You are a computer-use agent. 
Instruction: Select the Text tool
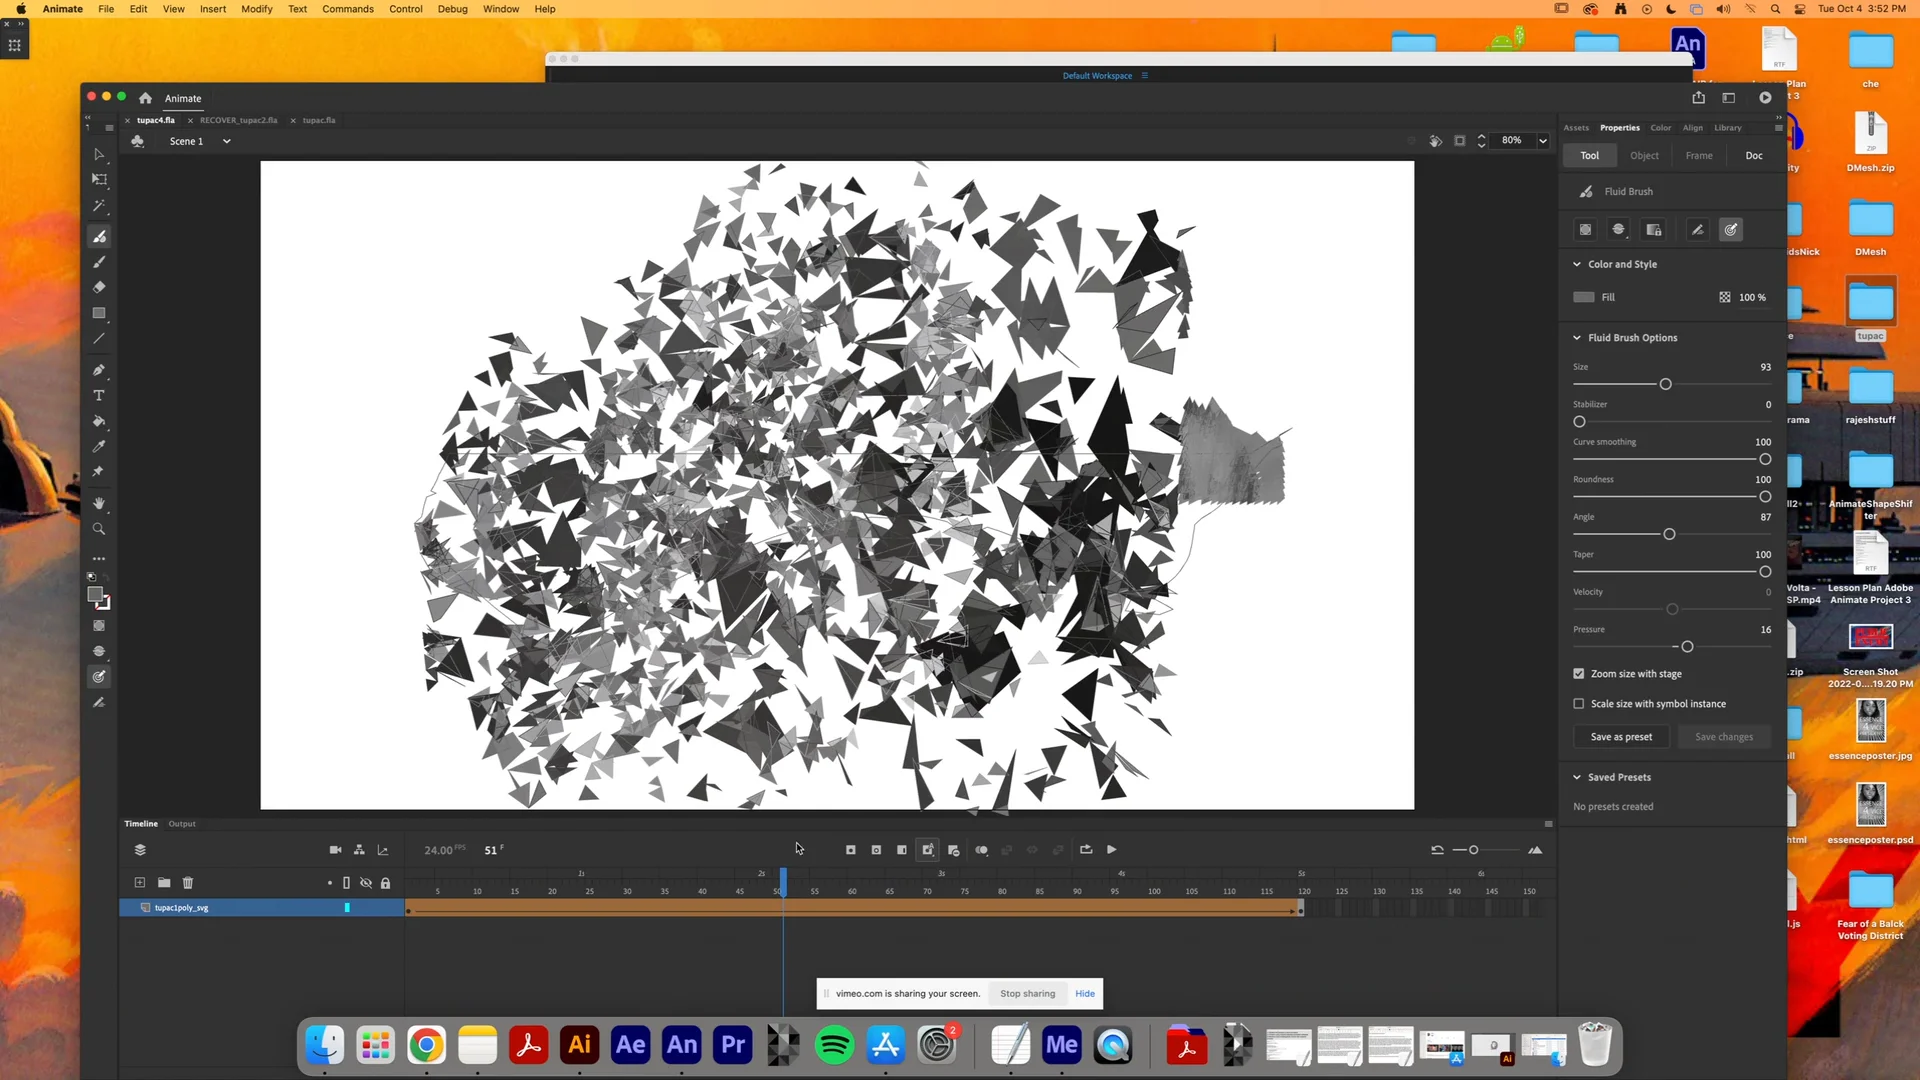click(99, 396)
